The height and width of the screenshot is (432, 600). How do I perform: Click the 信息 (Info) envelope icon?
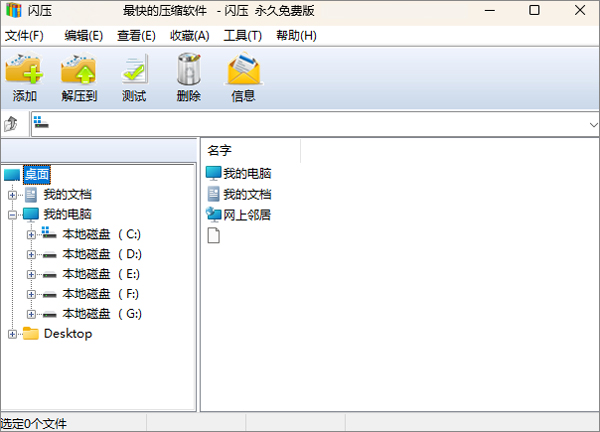[x=243, y=69]
